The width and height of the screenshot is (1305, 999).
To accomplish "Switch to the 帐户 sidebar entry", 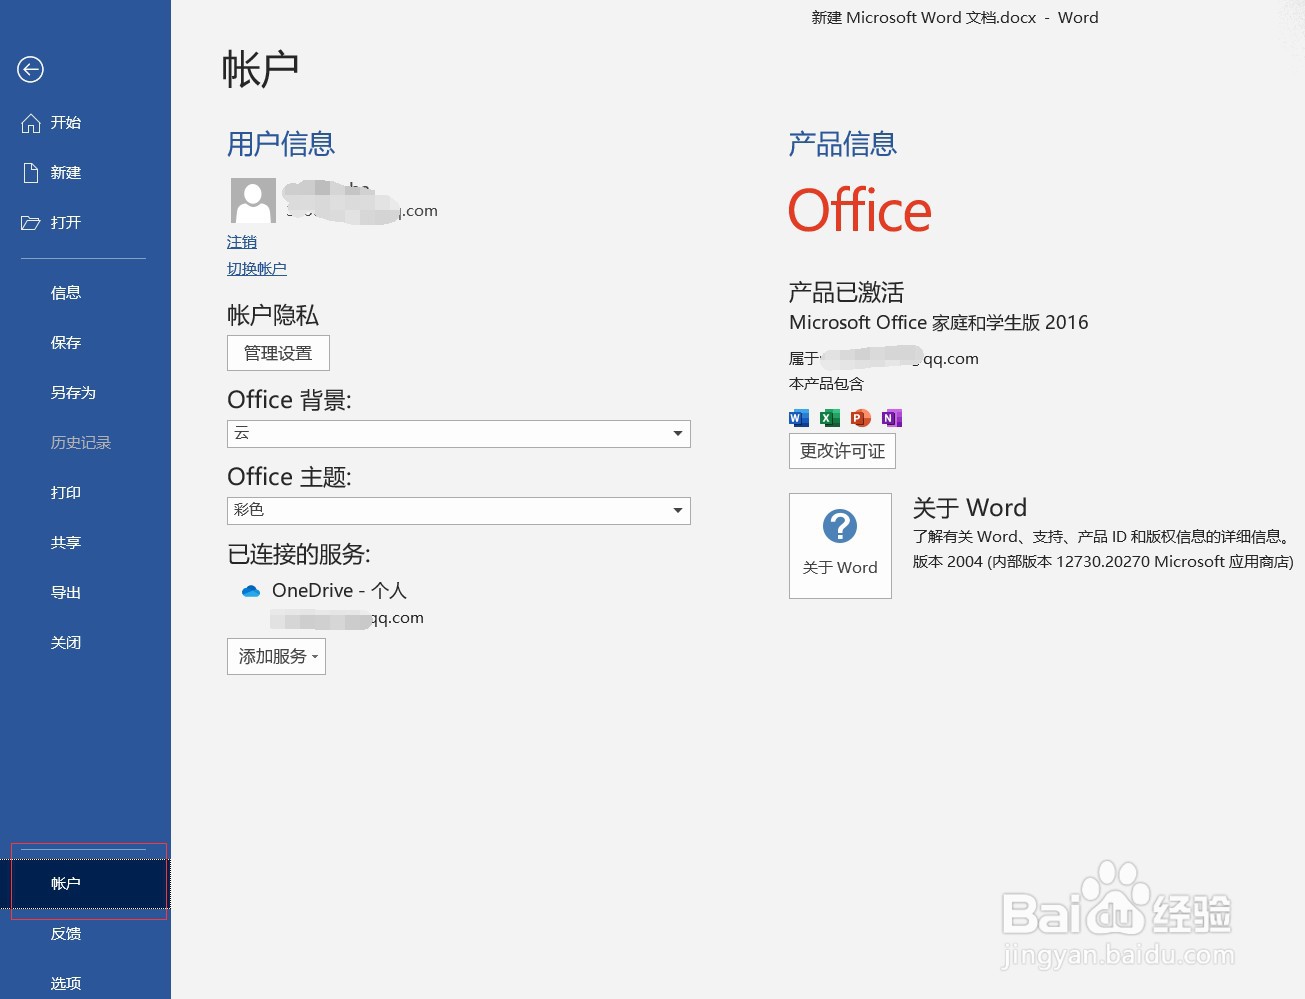I will [65, 883].
